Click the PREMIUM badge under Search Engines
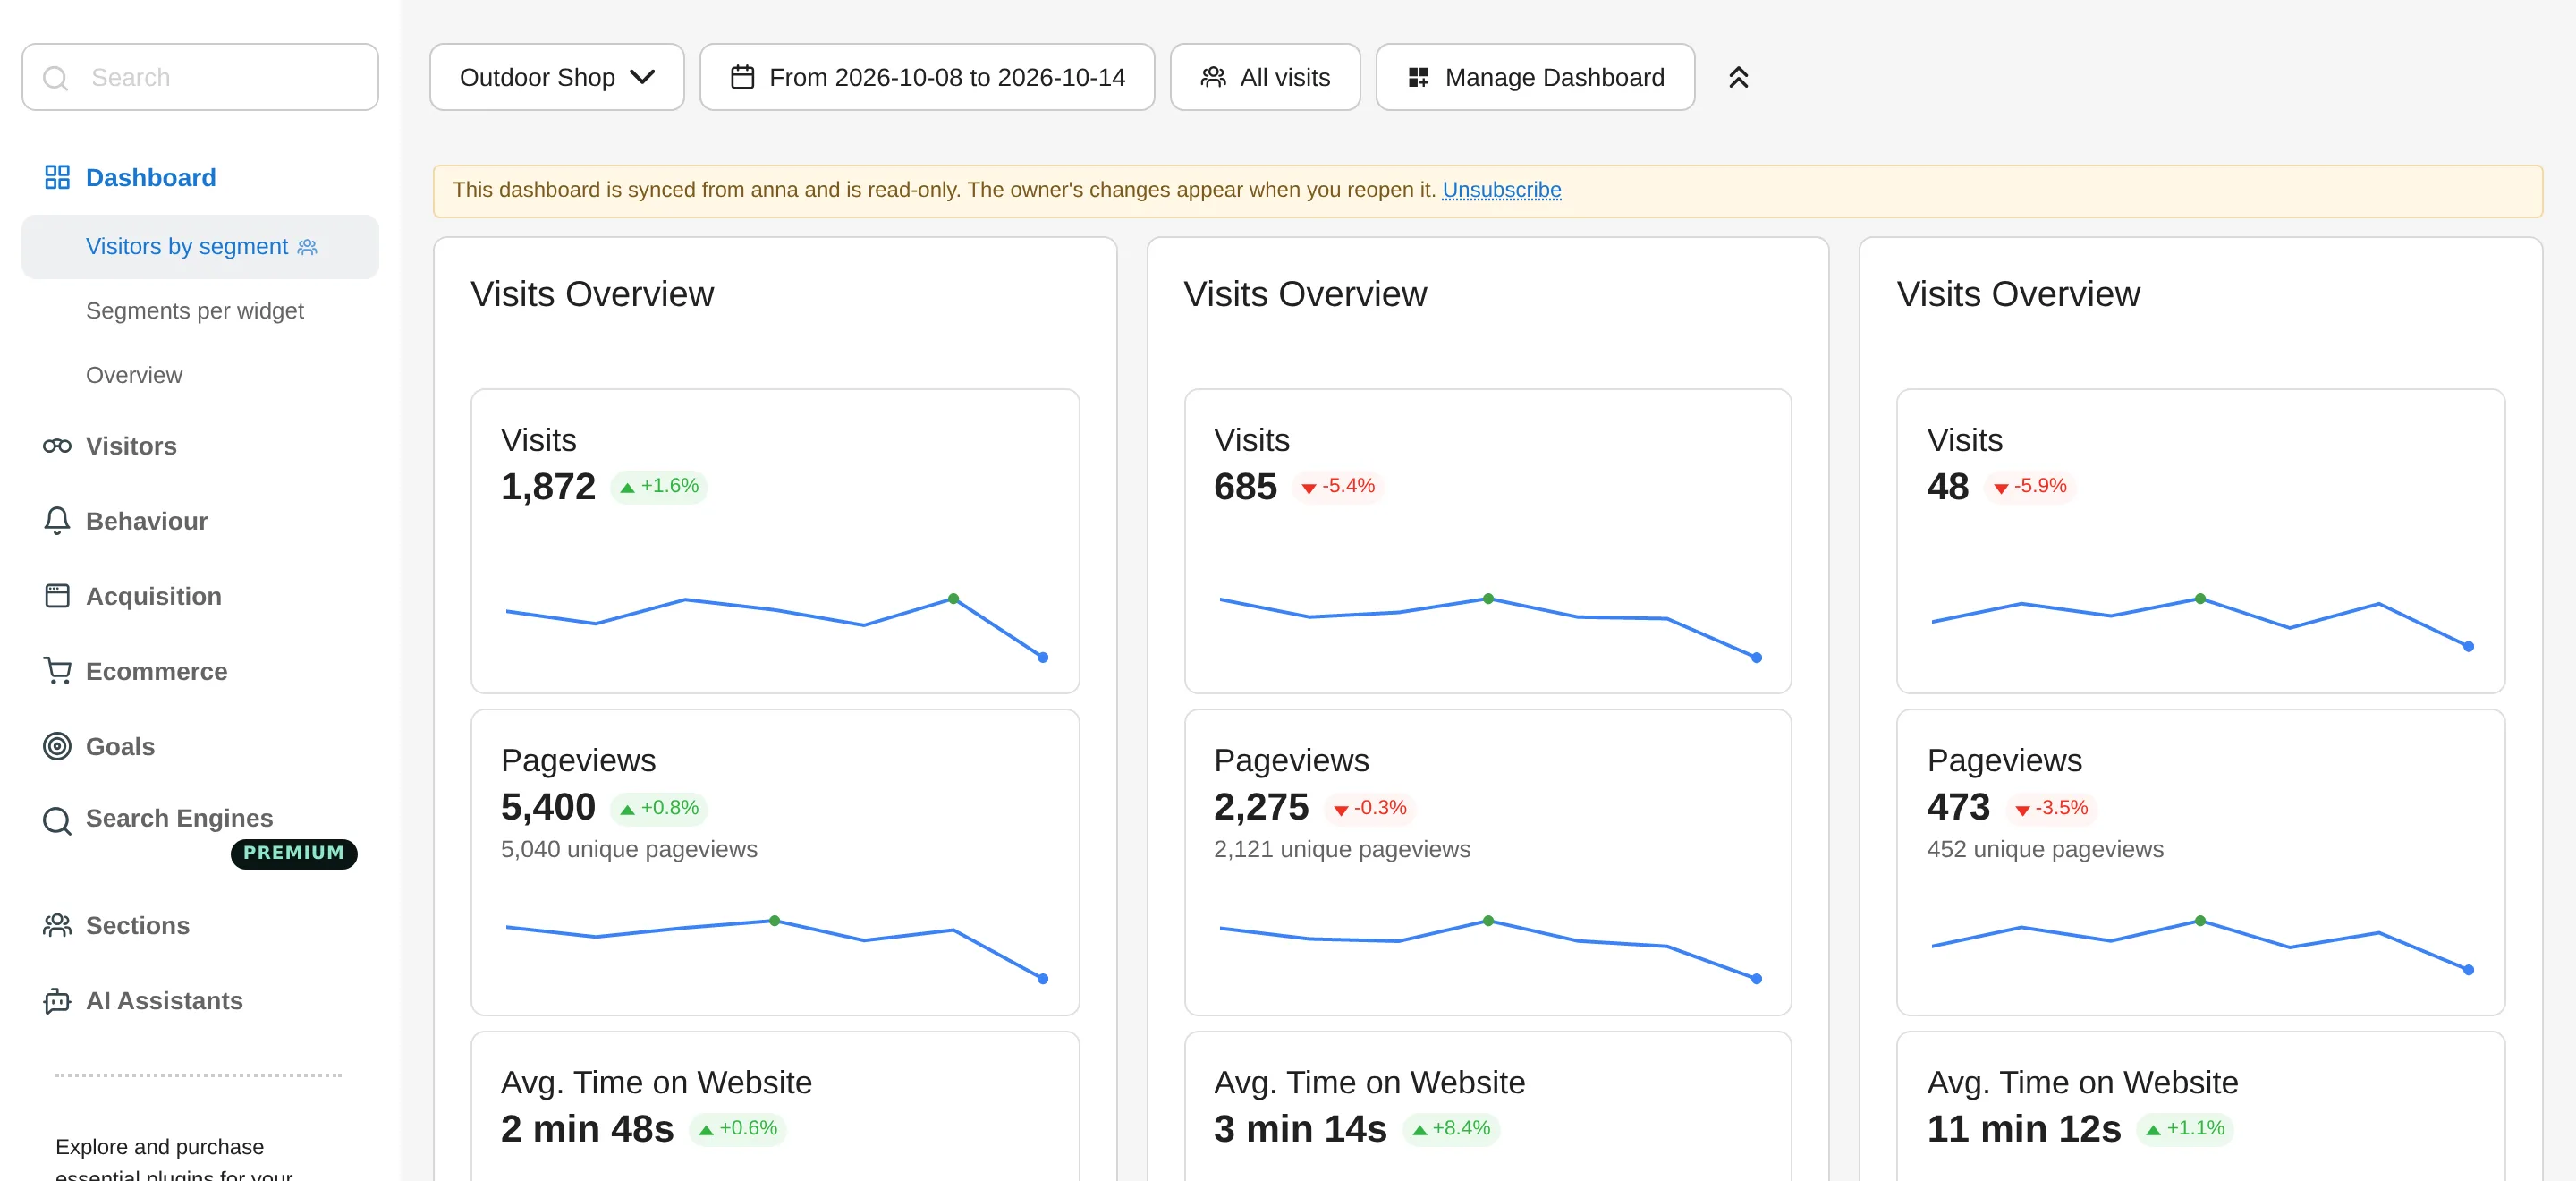This screenshot has height=1181, width=2576. tap(294, 853)
